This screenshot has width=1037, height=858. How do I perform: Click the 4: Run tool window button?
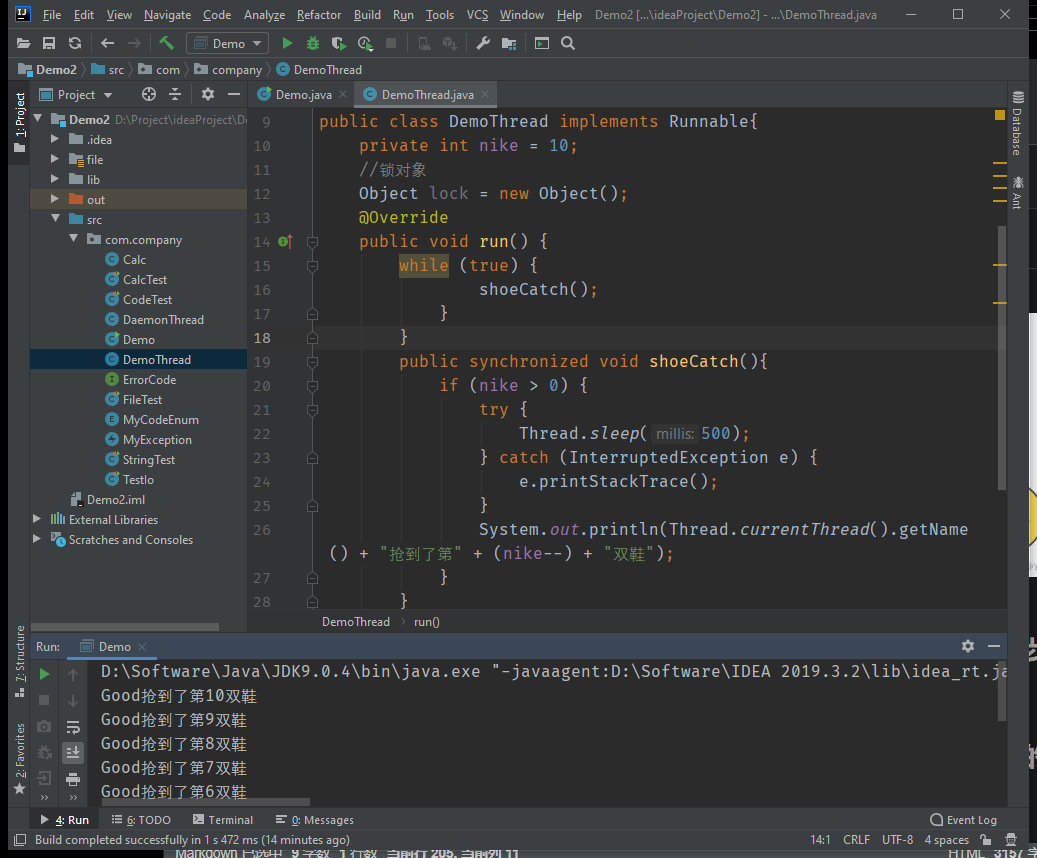pos(65,820)
